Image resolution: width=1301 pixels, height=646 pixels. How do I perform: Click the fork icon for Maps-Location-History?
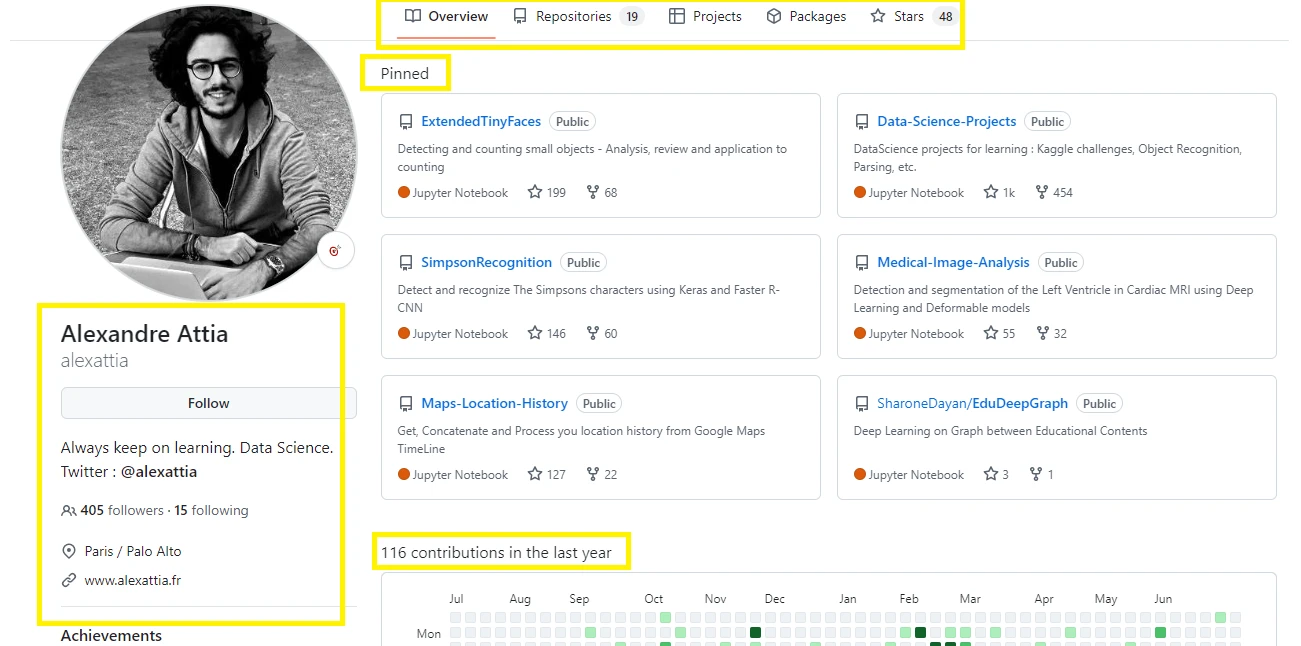(x=593, y=474)
